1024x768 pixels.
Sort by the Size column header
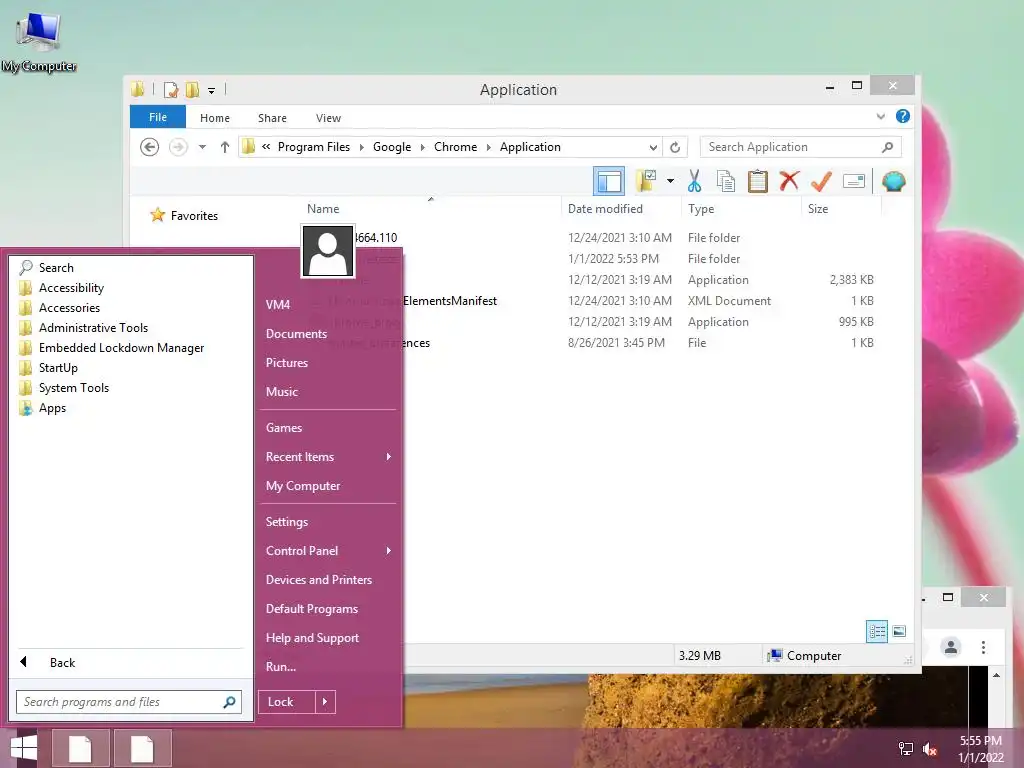point(818,209)
